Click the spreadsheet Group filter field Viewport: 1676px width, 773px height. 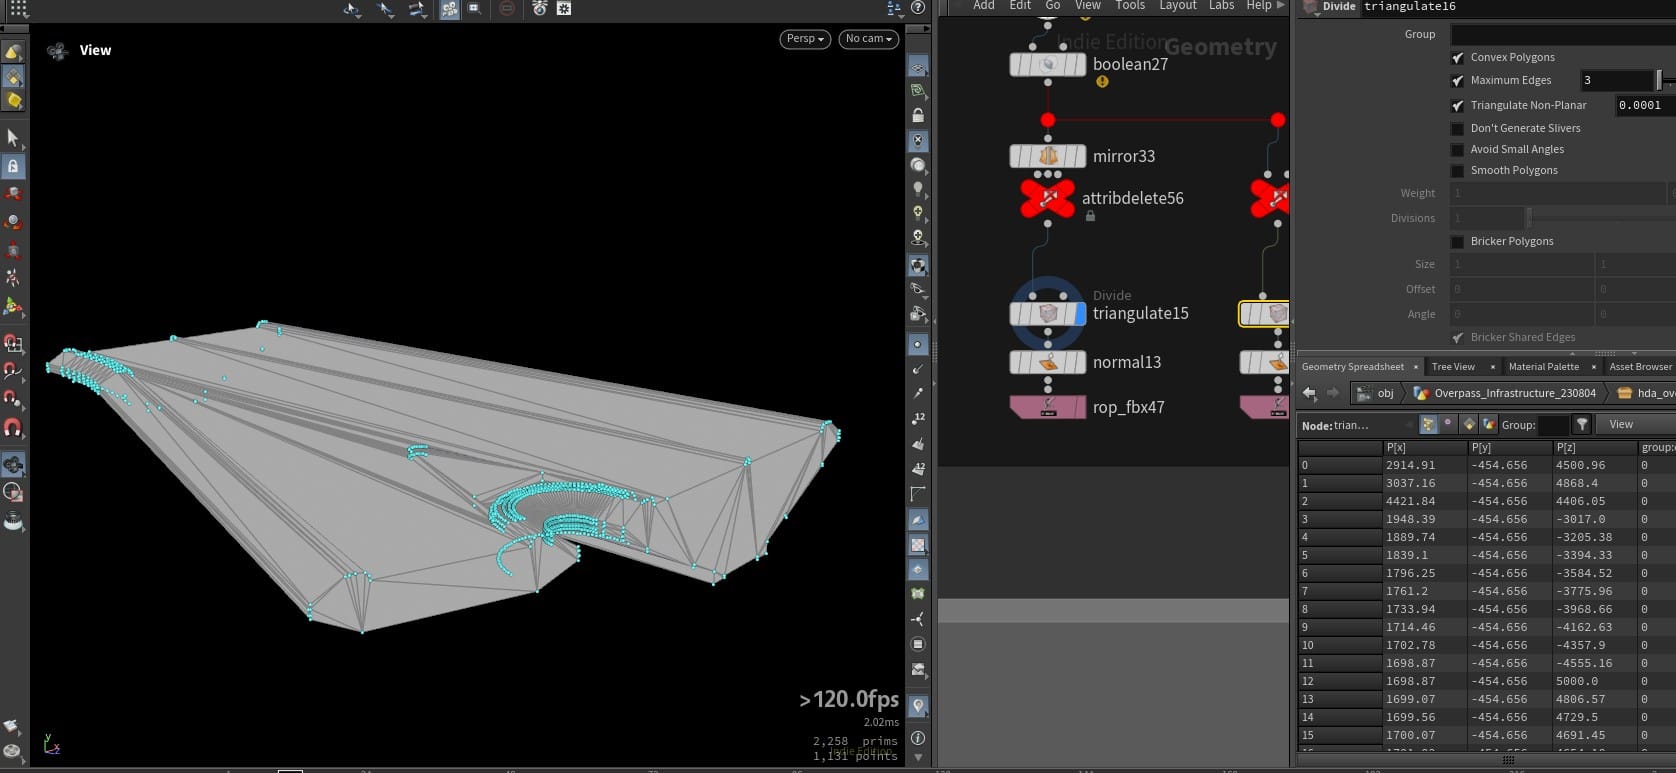1552,425
